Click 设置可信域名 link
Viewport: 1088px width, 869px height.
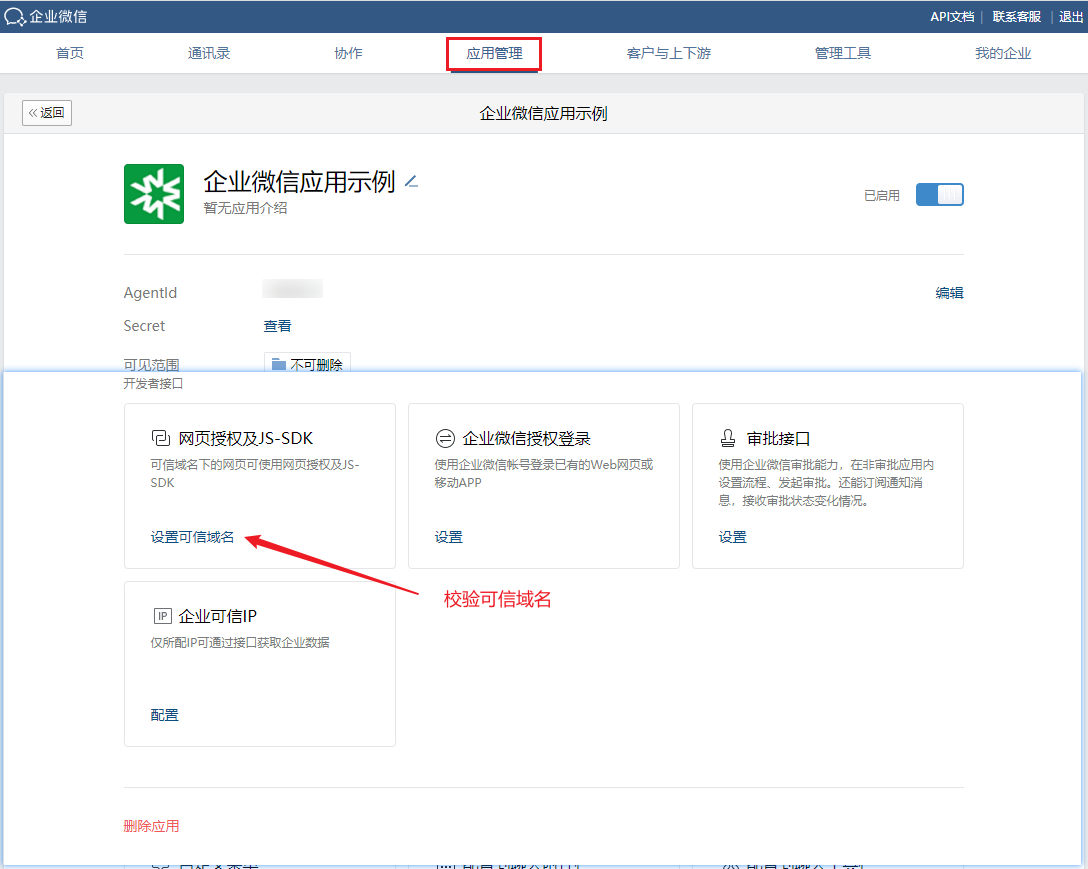click(x=192, y=537)
